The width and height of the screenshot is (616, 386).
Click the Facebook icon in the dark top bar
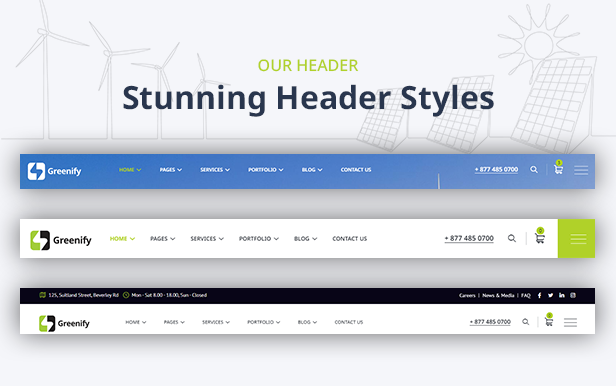pos(539,295)
